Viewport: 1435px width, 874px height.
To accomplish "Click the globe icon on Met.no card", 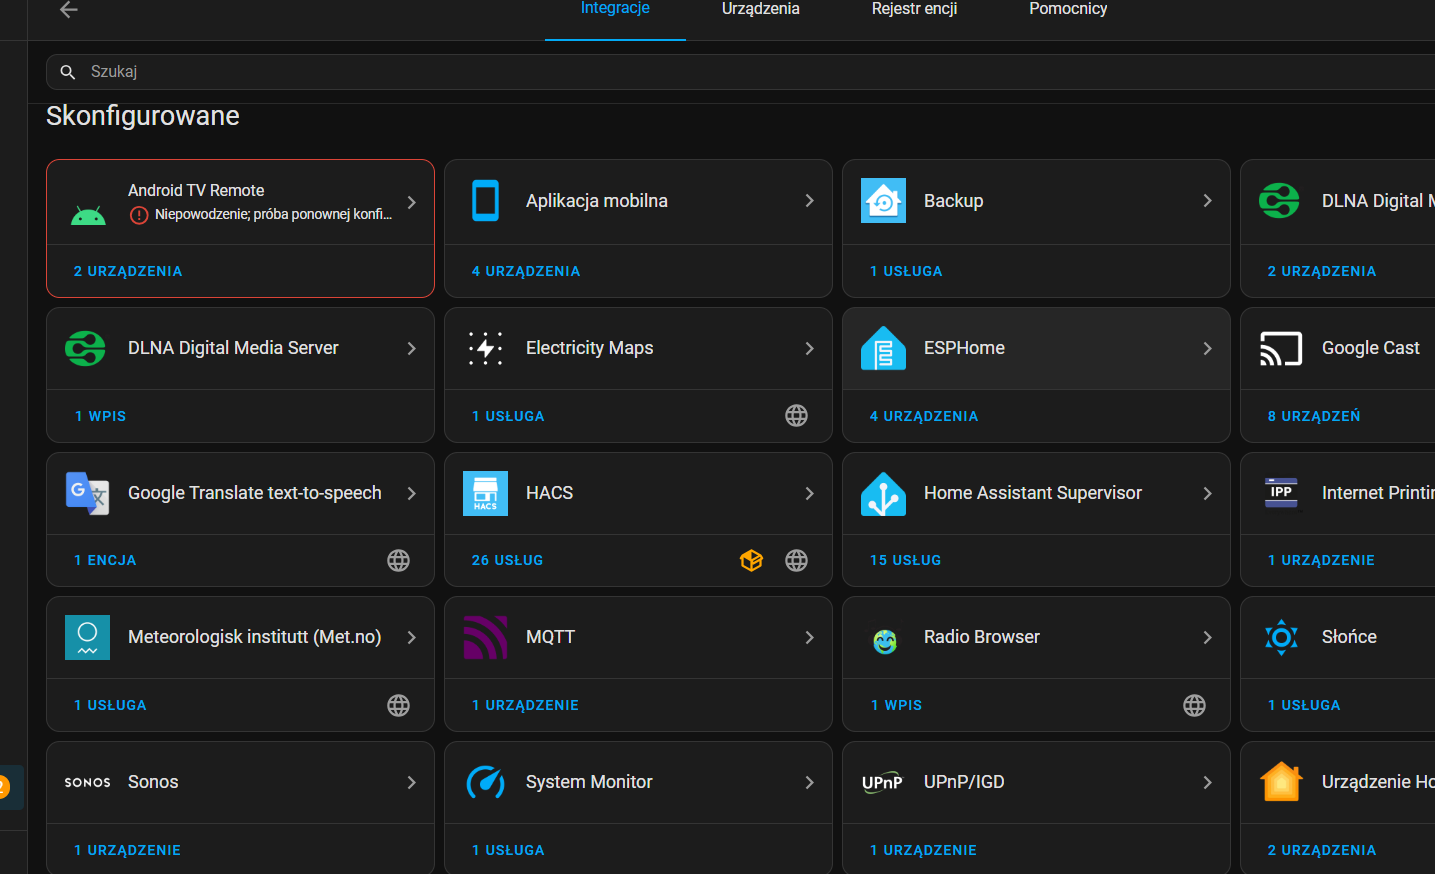I will pyautogui.click(x=398, y=706).
